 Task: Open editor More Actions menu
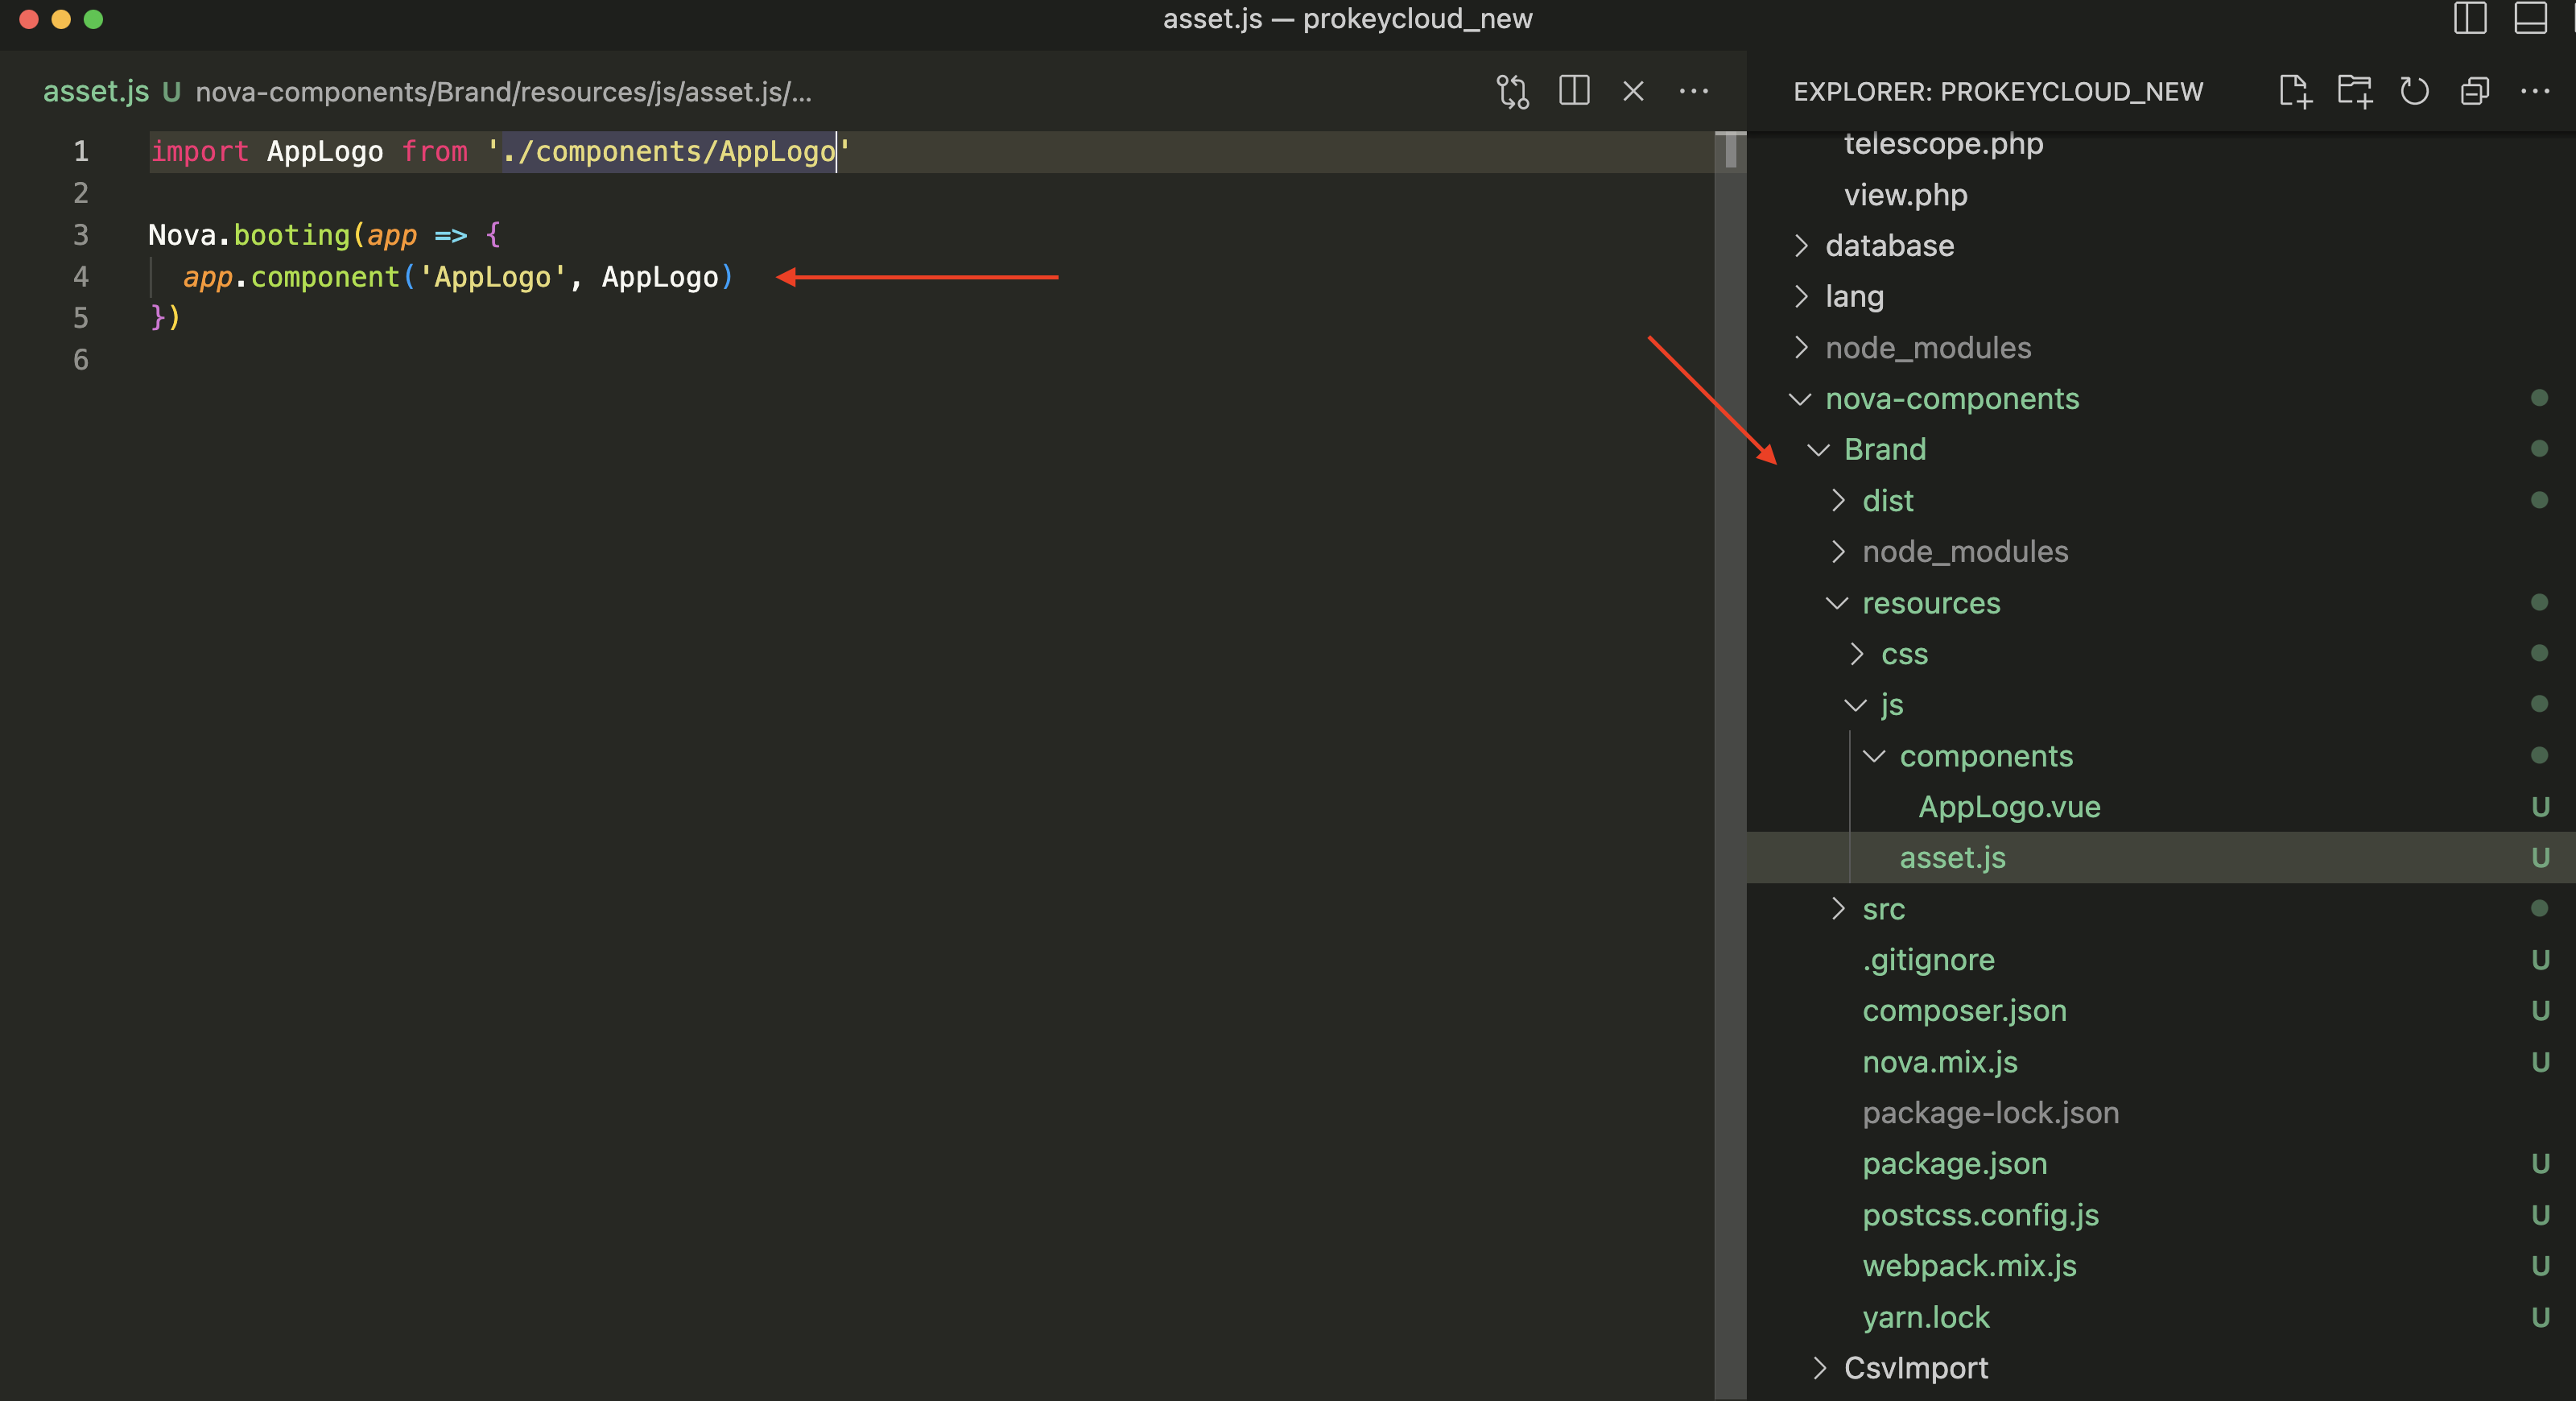(1693, 91)
